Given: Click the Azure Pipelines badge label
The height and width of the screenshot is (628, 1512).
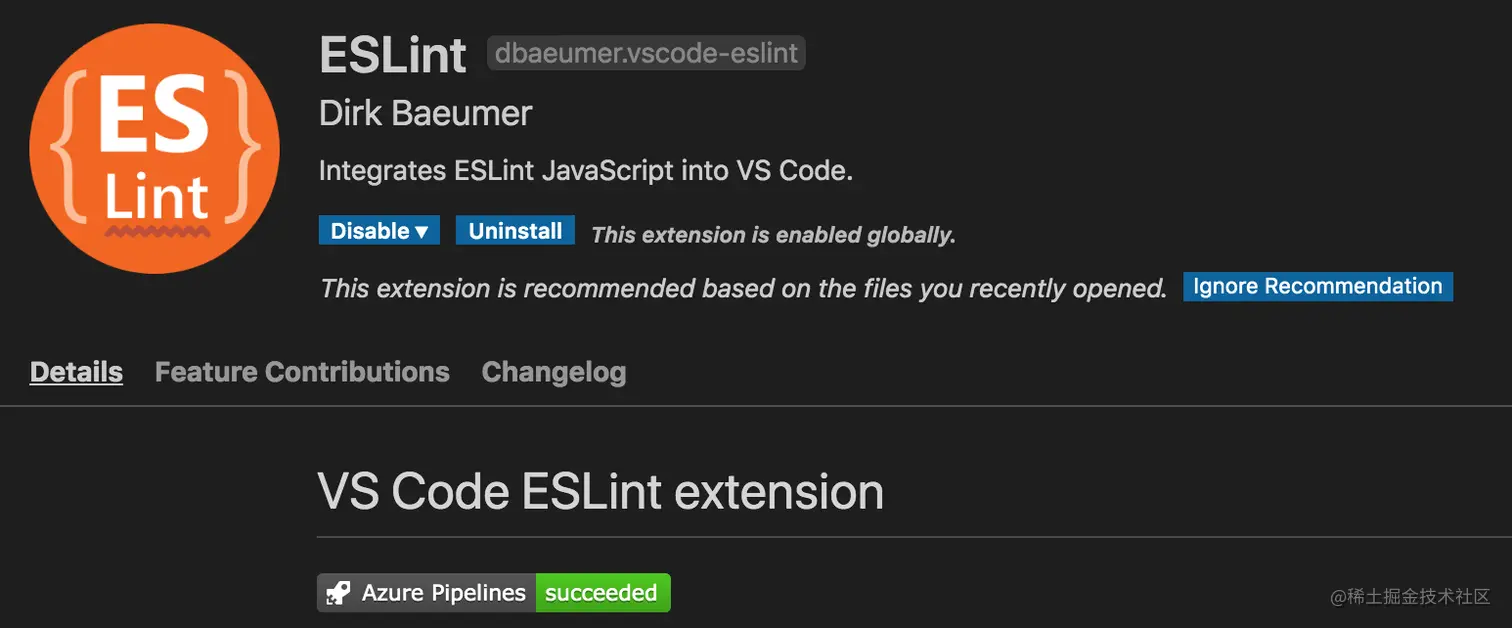Looking at the screenshot, I should tap(443, 593).
